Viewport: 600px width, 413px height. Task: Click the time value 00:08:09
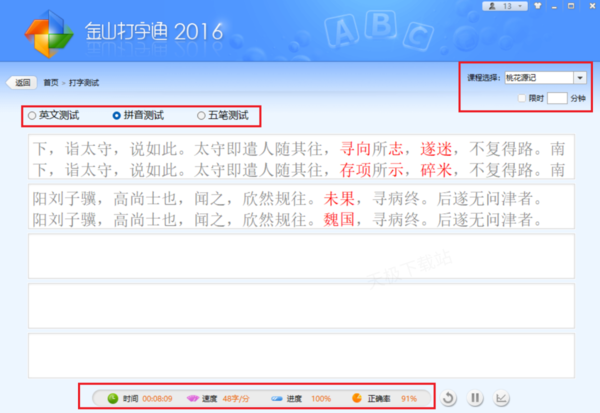point(157,399)
